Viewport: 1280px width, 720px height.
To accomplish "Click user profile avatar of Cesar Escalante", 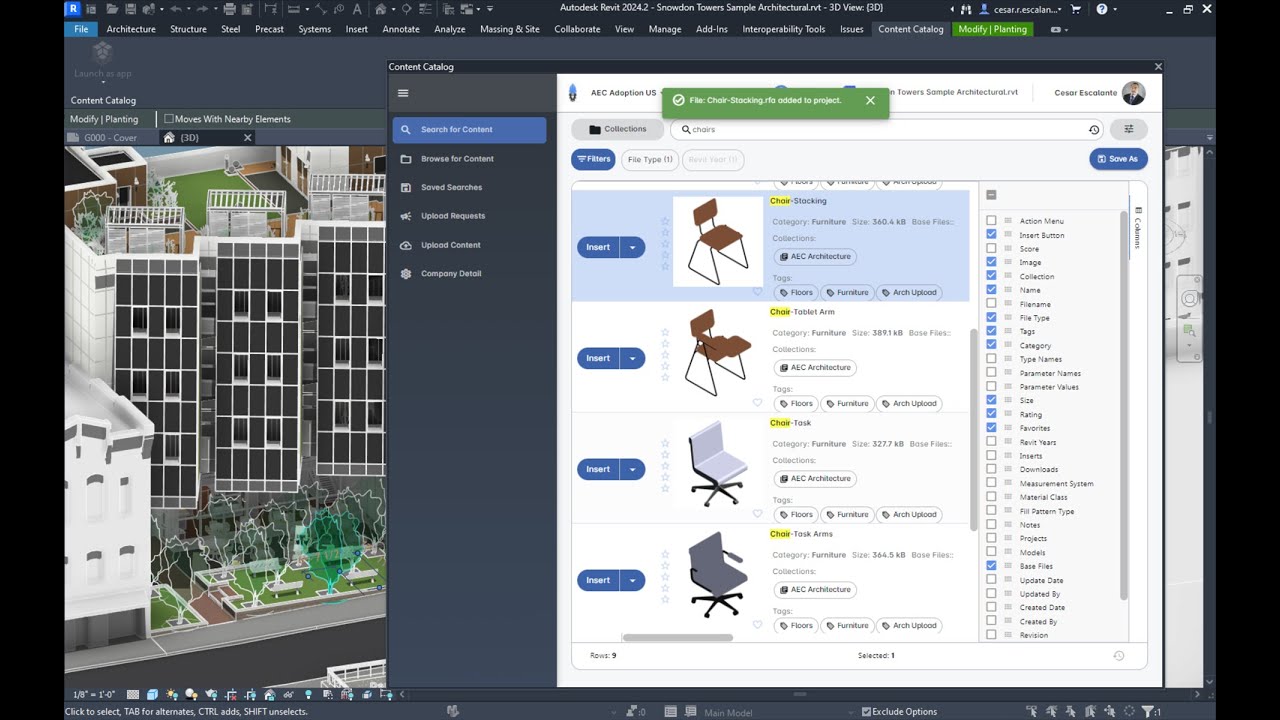I will [1133, 93].
